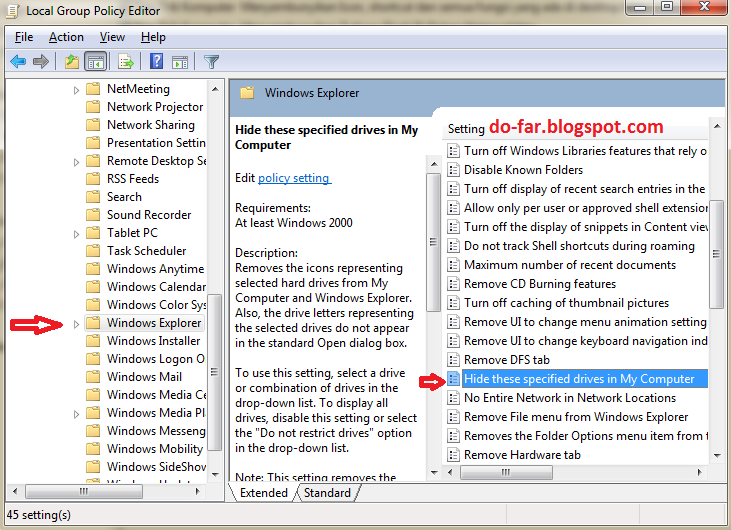Switch to the Extended tab
This screenshot has width=731, height=530.
coord(263,493)
